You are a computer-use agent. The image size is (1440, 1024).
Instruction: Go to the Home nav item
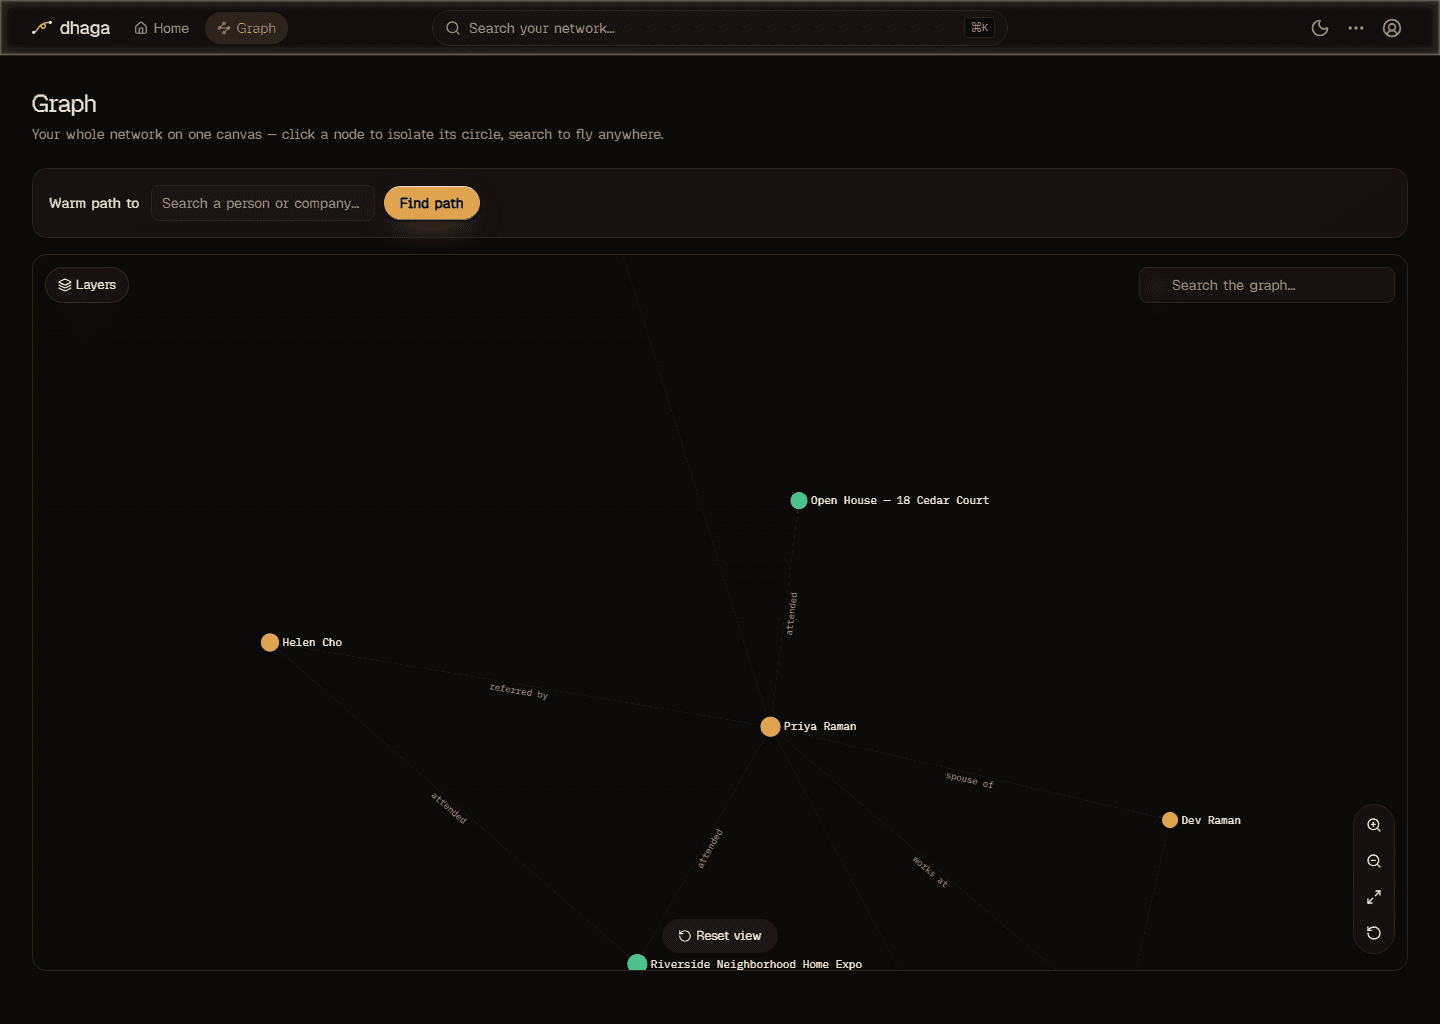(x=162, y=28)
